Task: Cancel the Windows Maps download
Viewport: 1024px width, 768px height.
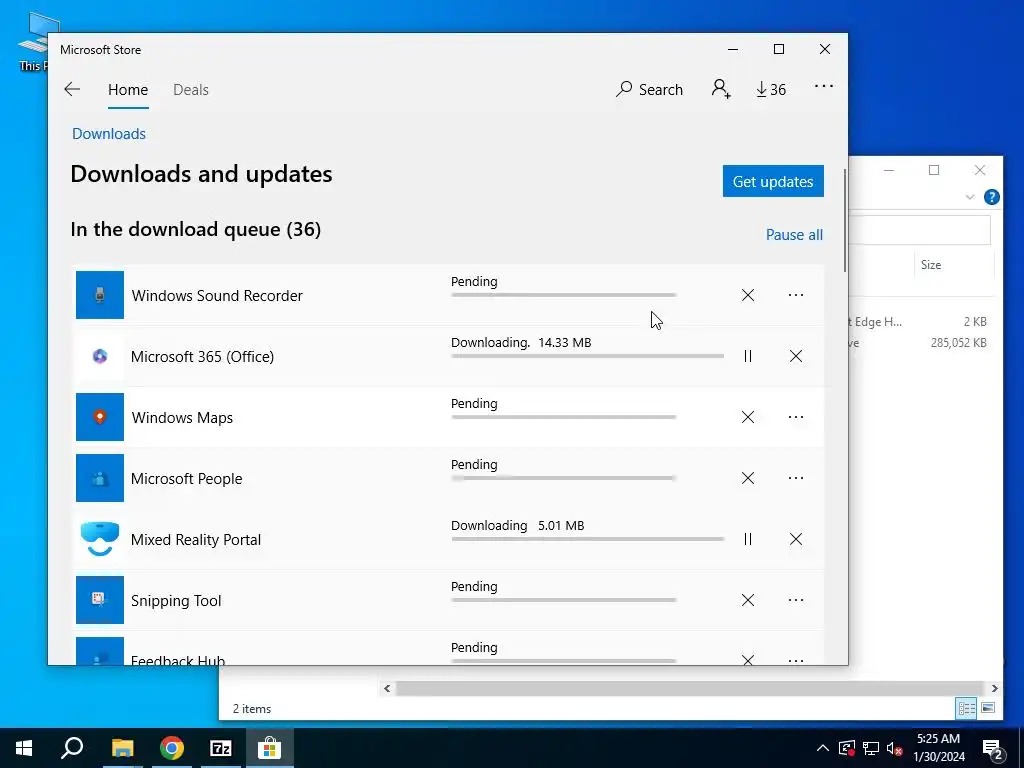Action: (x=748, y=417)
